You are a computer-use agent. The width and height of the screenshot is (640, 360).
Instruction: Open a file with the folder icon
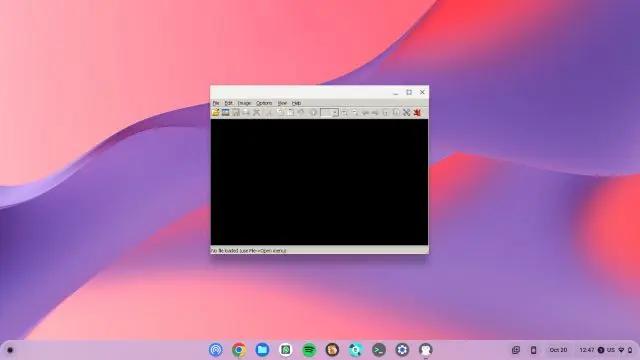[x=216, y=112]
